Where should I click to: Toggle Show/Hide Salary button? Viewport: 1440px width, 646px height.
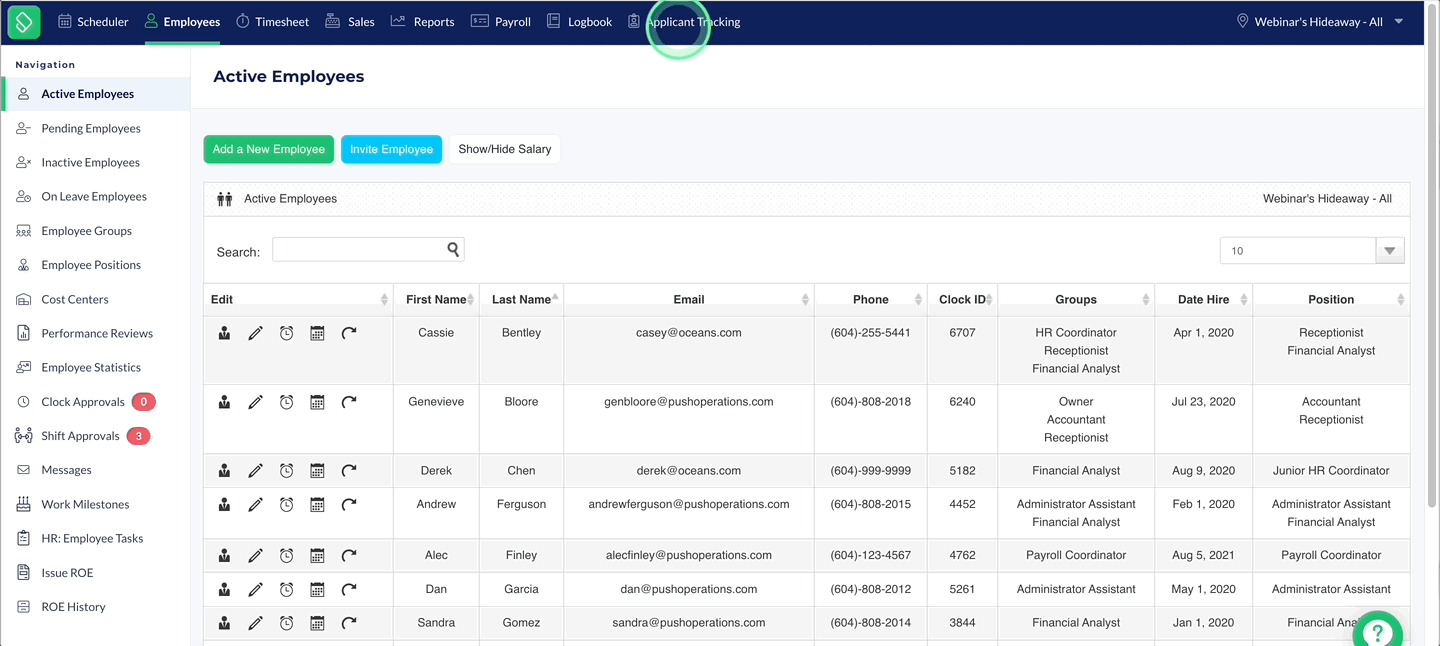pos(505,149)
